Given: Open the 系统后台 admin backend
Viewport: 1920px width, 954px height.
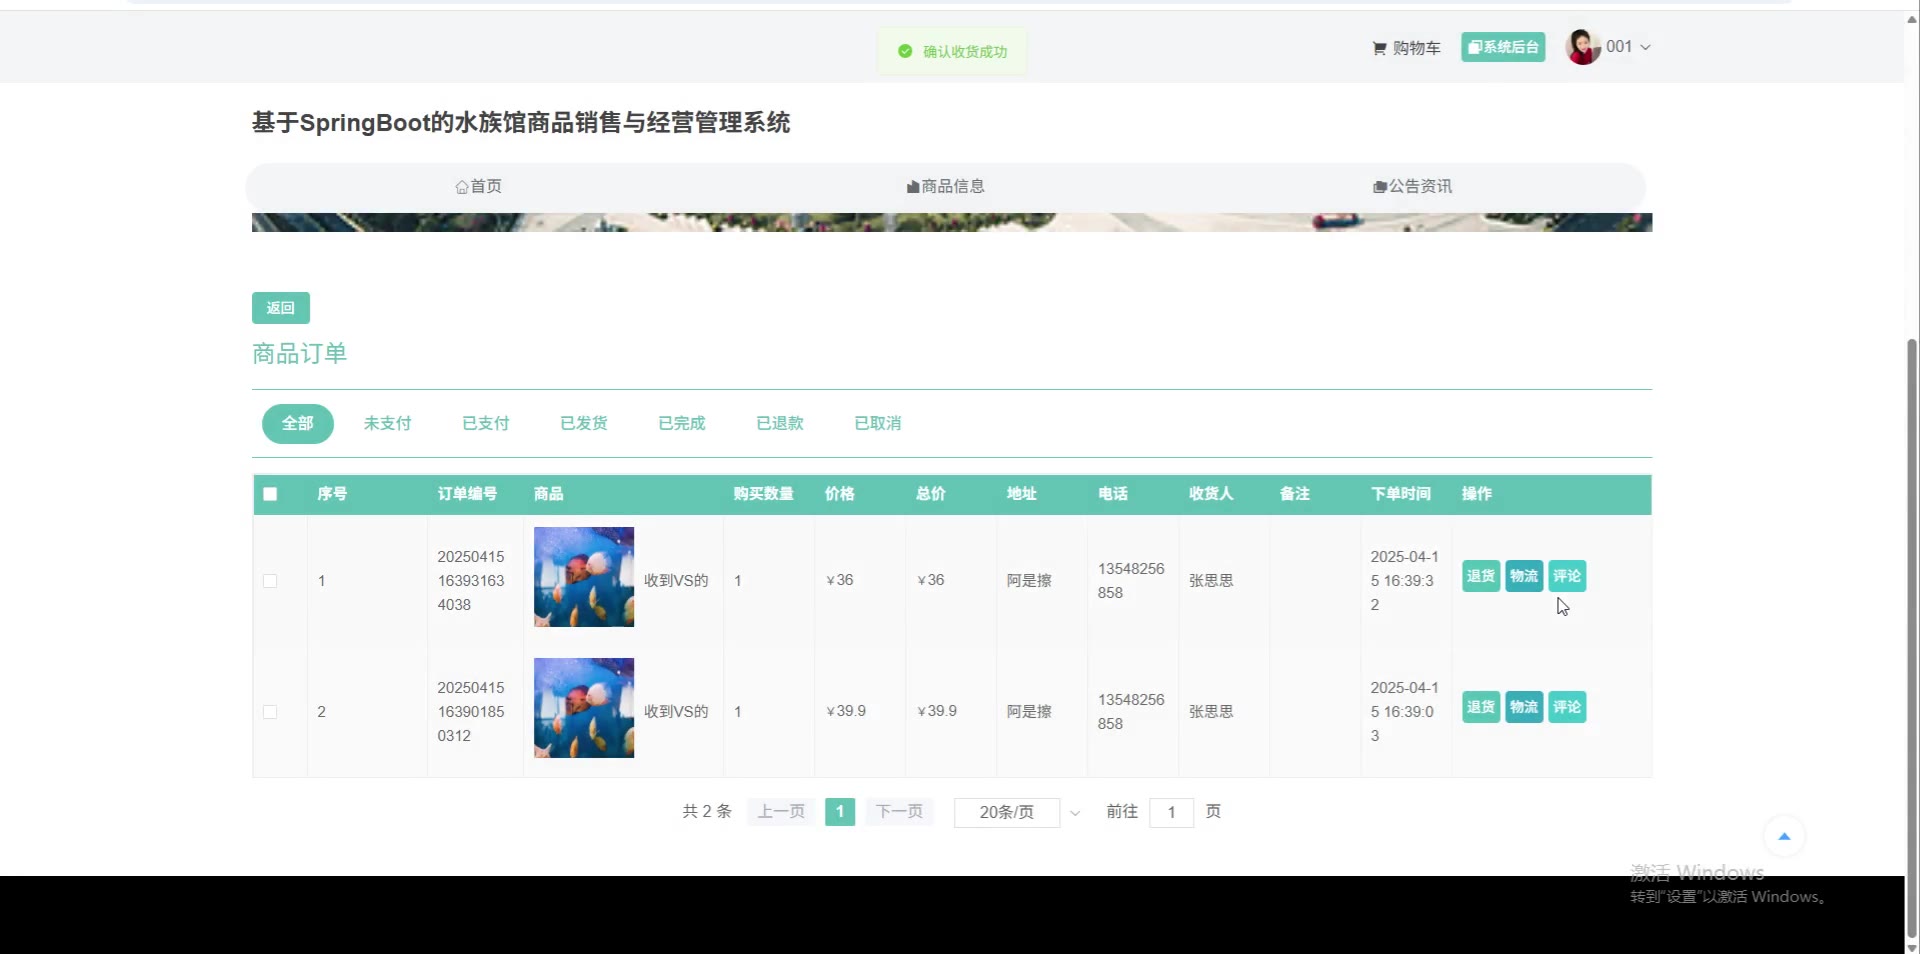Looking at the screenshot, I should pyautogui.click(x=1502, y=47).
